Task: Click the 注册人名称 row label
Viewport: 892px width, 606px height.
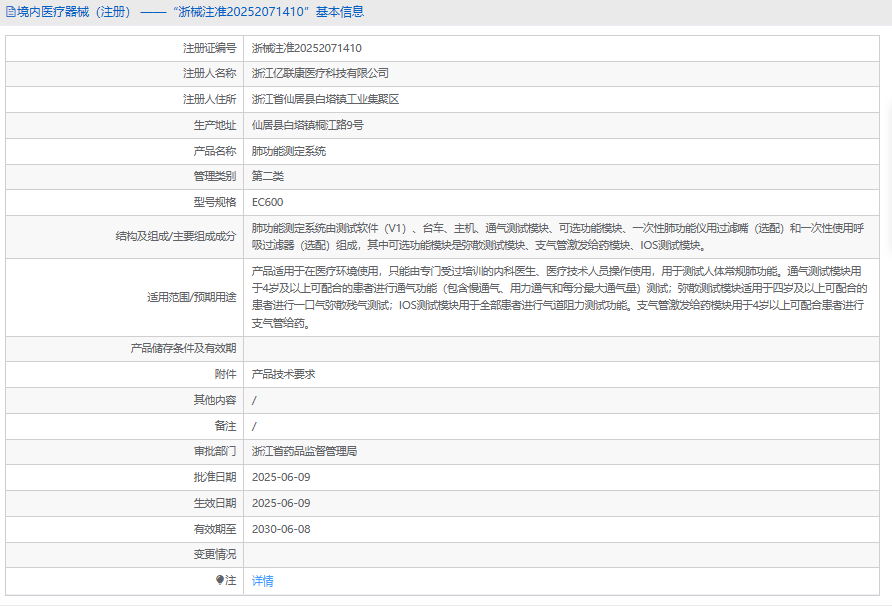Action: [209, 73]
